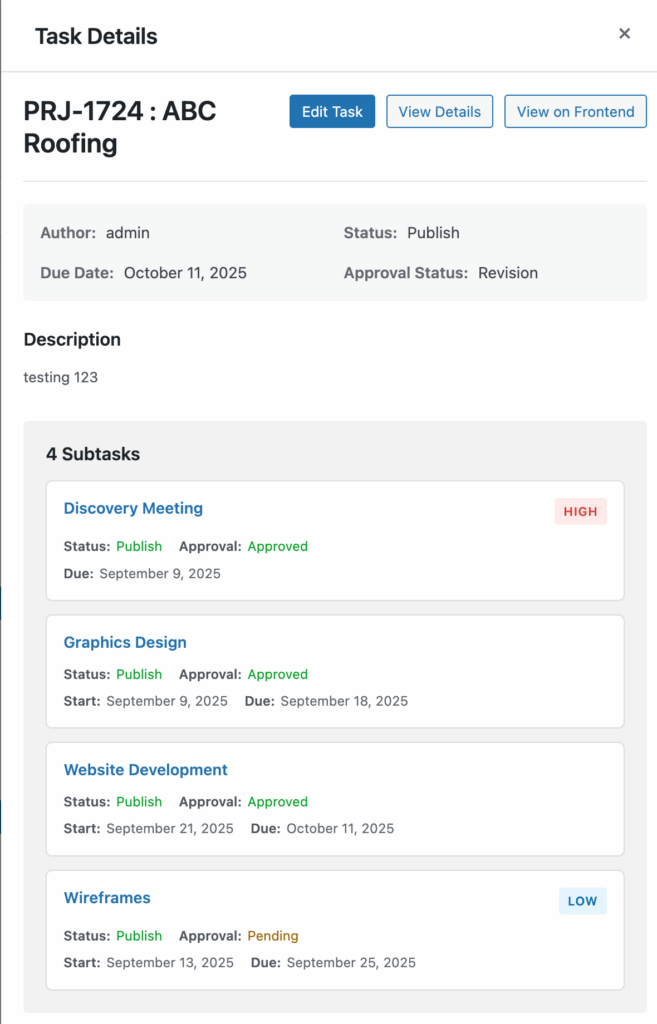Click the LOW priority badge
The width and height of the screenshot is (657, 1024).
coord(582,901)
